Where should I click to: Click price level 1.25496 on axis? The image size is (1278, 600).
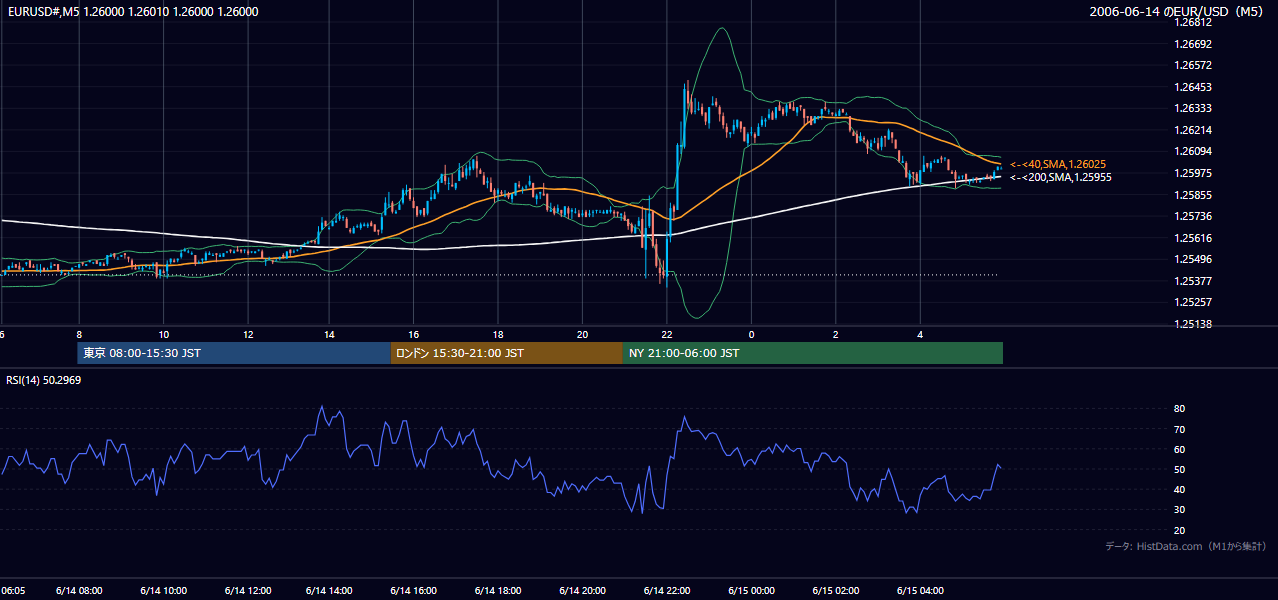1191,259
